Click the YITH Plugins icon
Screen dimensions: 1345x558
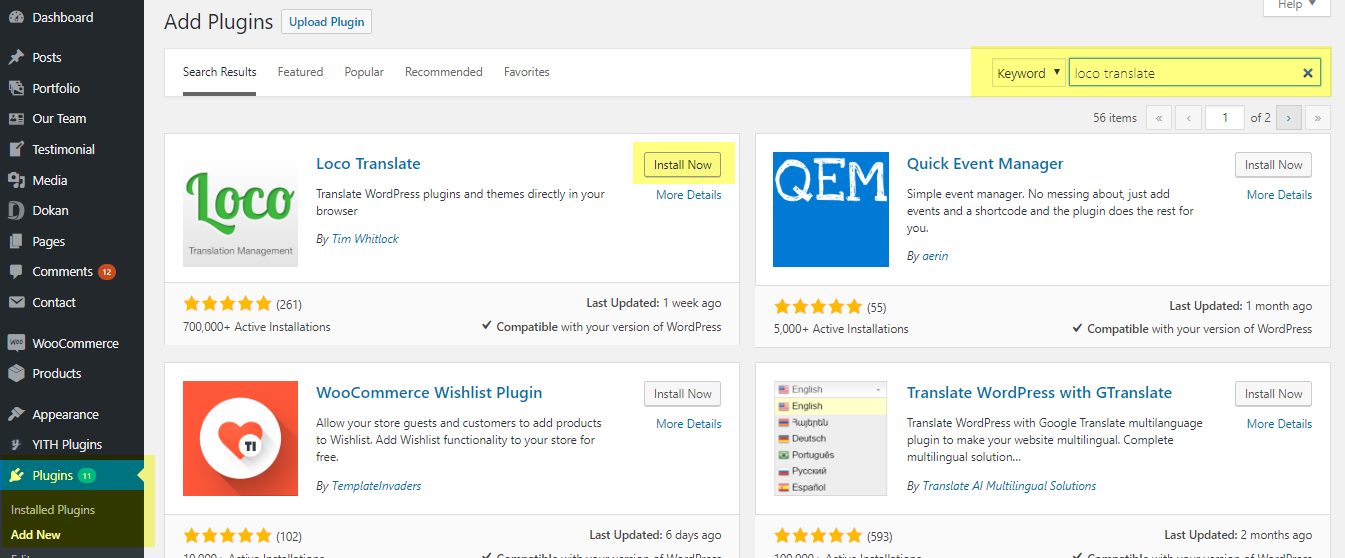[16, 444]
